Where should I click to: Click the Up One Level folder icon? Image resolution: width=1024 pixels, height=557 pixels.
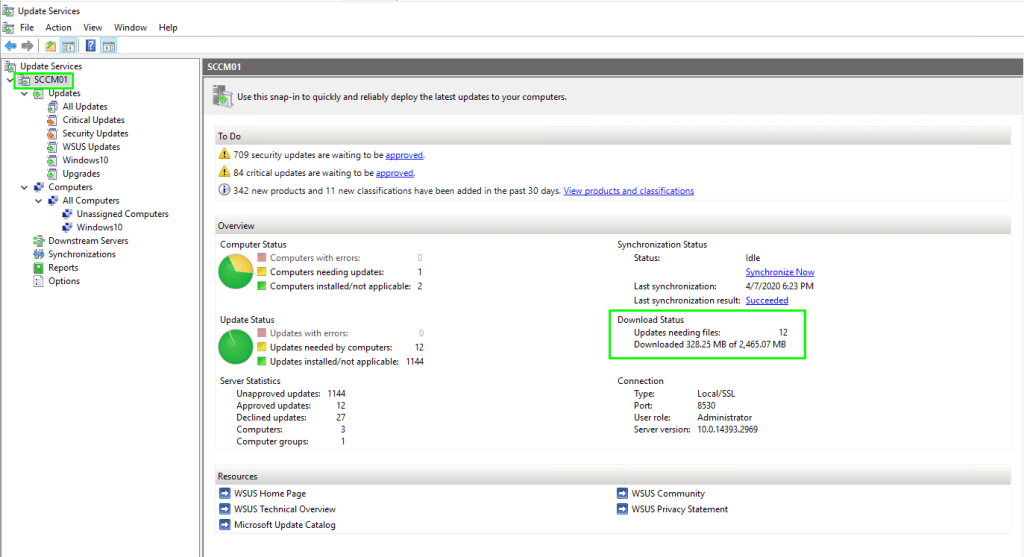tap(51, 46)
